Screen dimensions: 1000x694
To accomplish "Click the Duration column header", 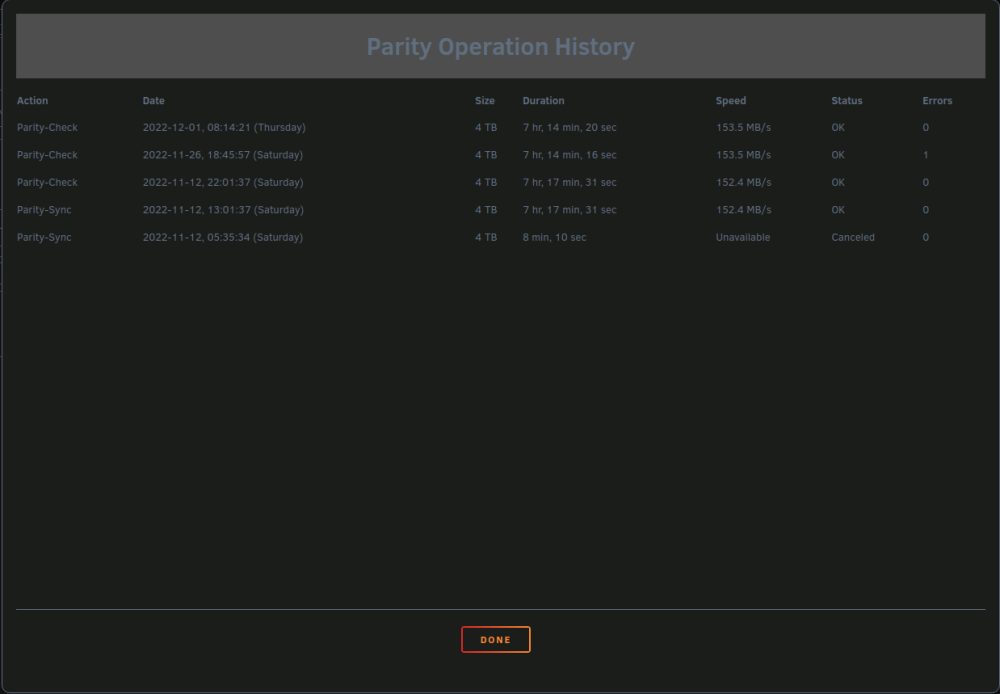I will click(x=543, y=101).
